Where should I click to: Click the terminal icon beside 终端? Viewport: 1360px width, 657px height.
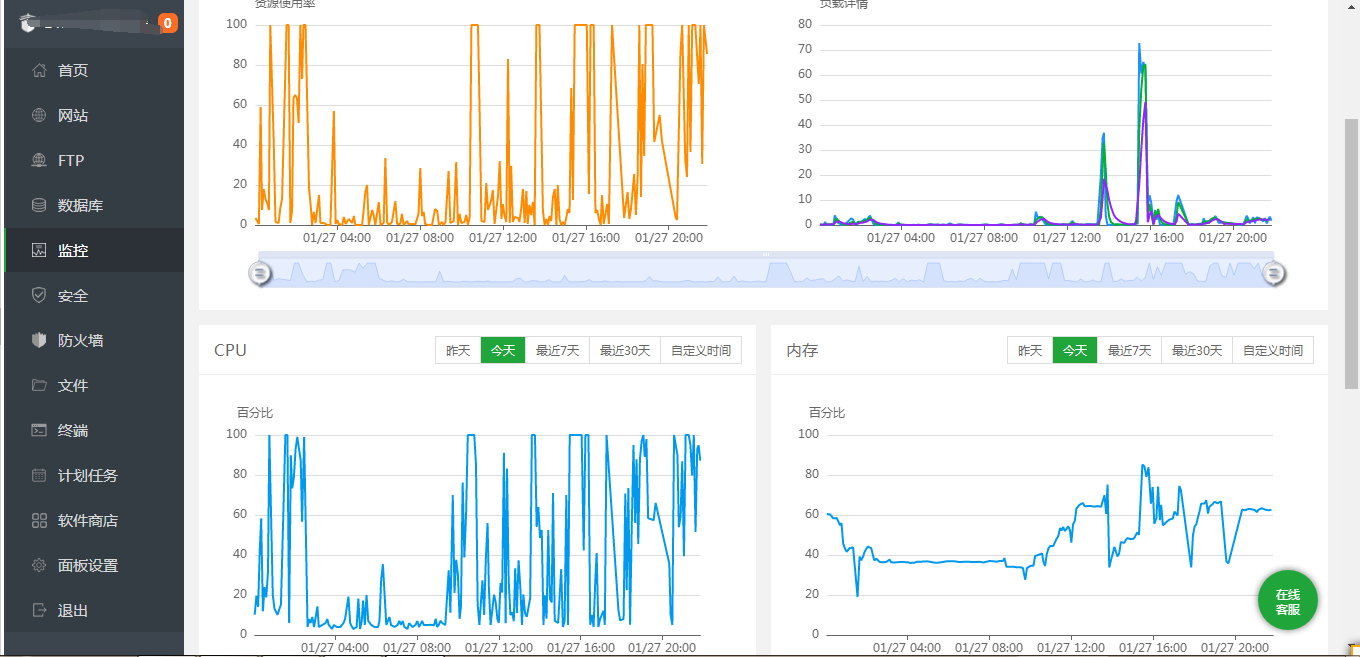(x=39, y=430)
